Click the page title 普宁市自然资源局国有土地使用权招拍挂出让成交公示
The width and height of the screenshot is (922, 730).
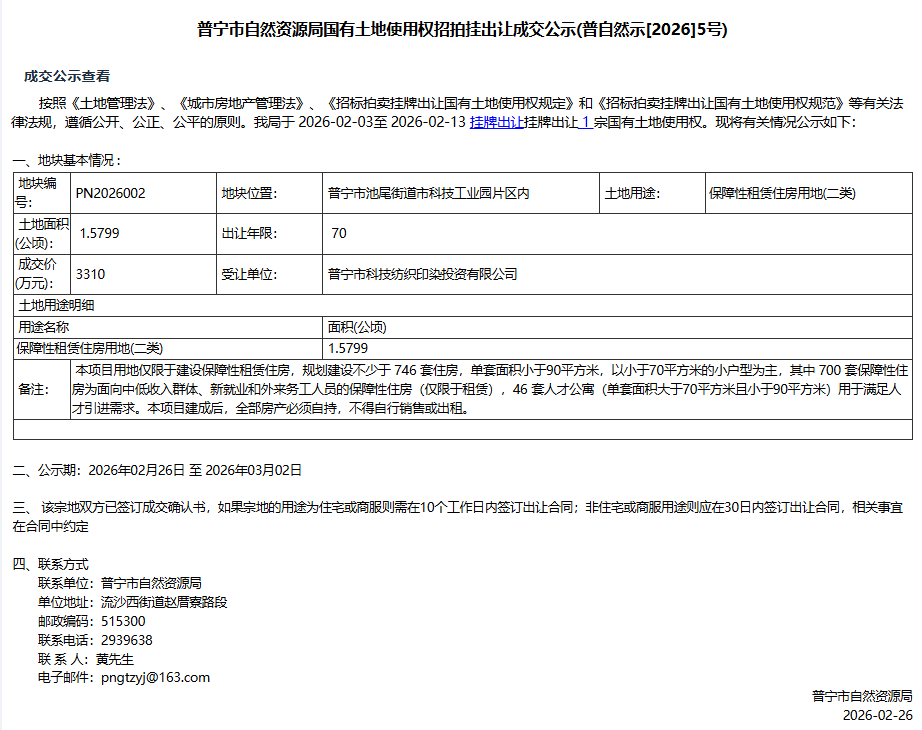tap(461, 29)
